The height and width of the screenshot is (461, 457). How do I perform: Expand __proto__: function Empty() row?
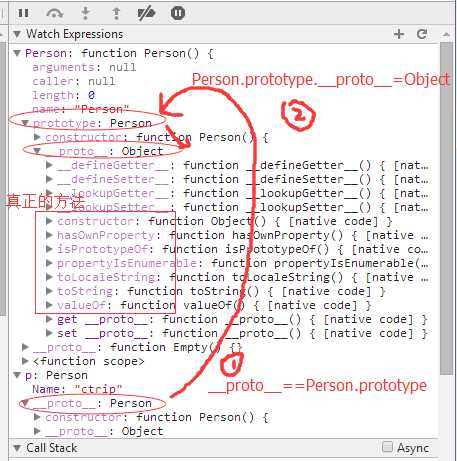[25, 347]
